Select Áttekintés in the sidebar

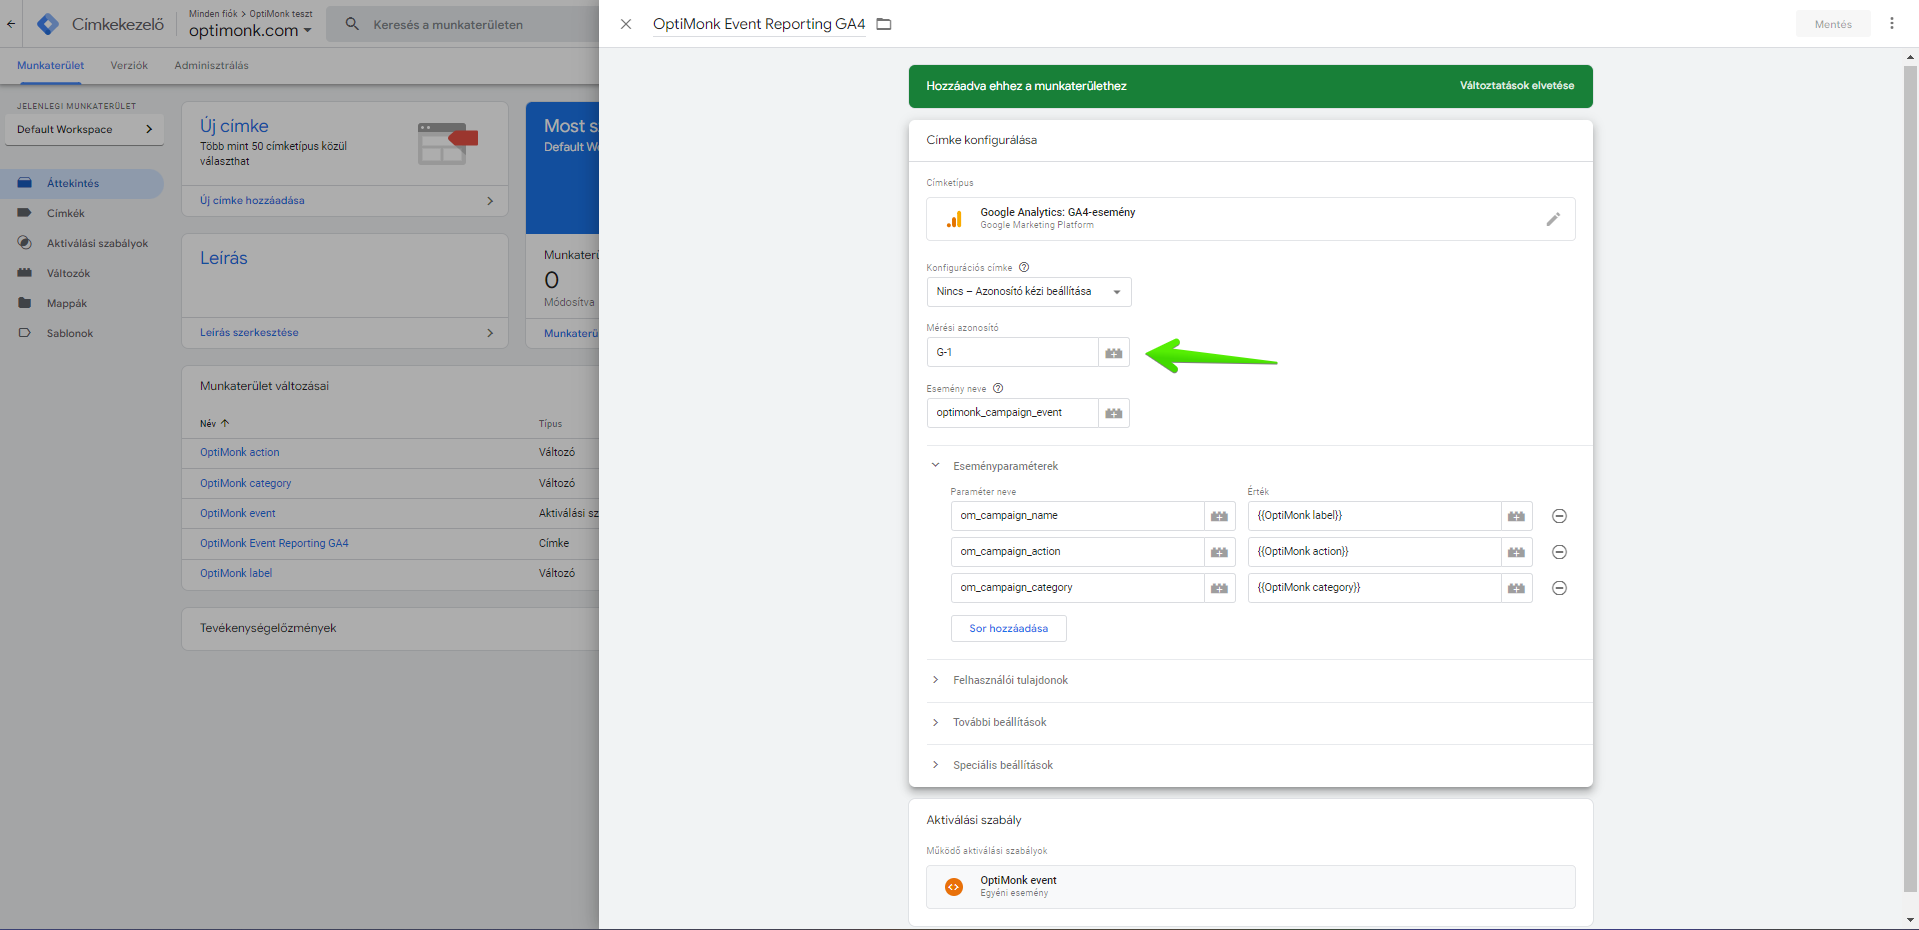pos(82,184)
